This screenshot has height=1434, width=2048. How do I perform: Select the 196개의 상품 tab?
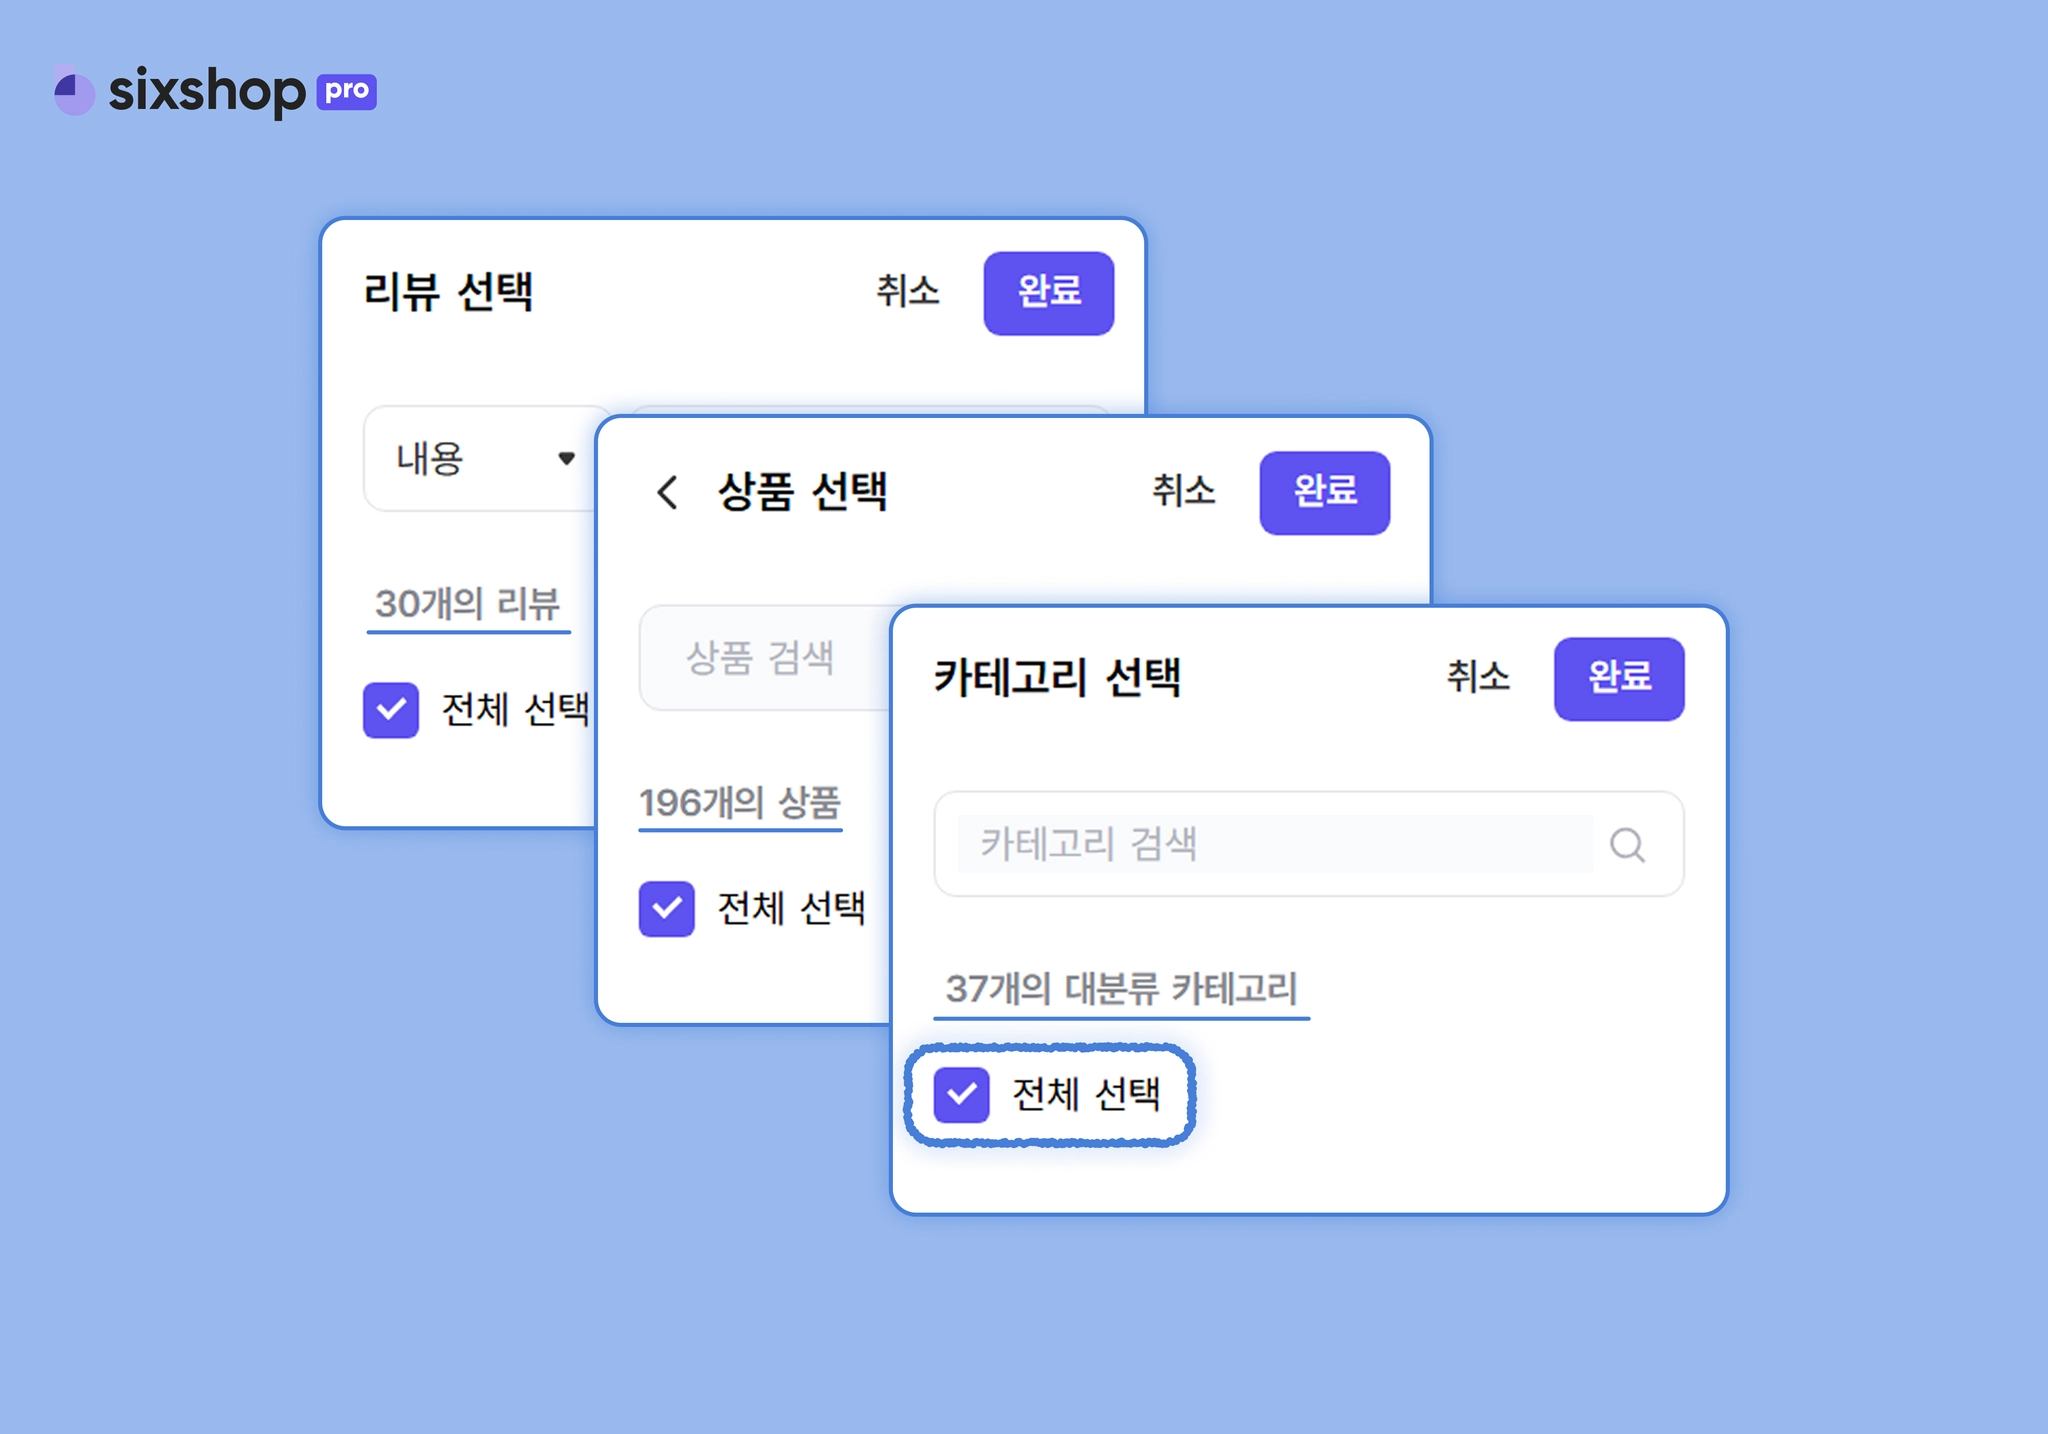(x=740, y=803)
